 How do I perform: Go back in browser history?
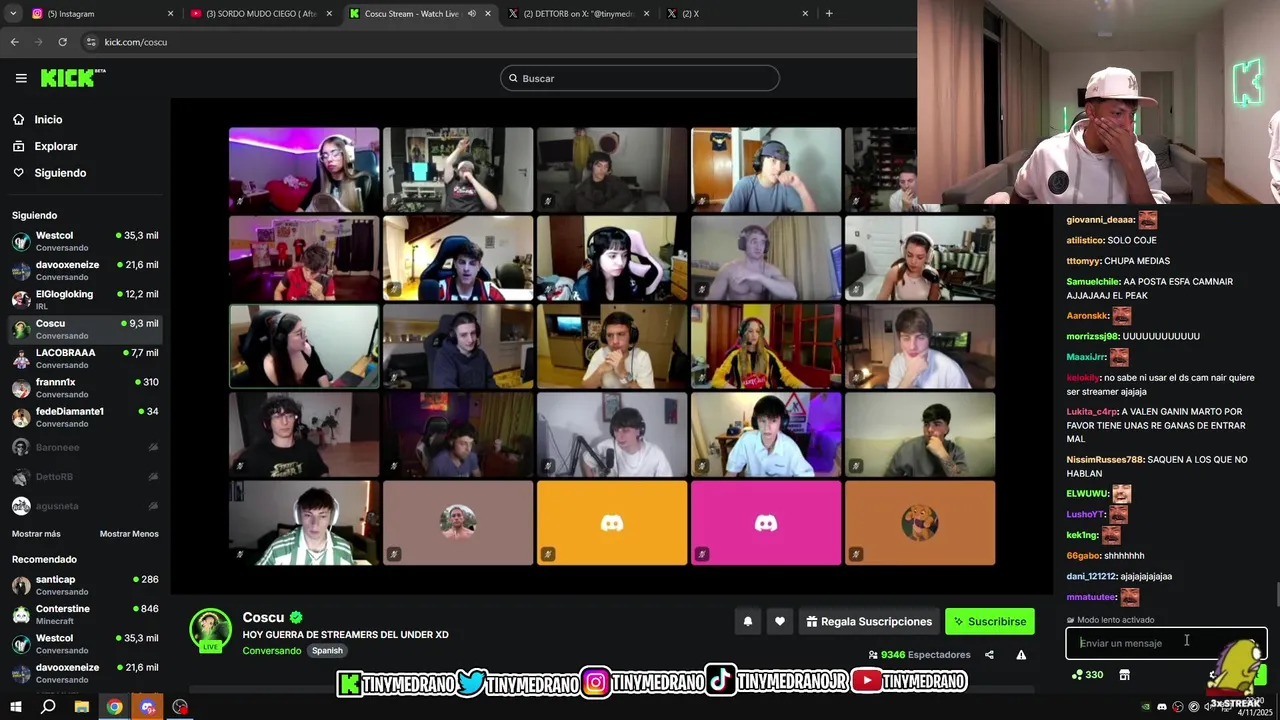coord(14,42)
